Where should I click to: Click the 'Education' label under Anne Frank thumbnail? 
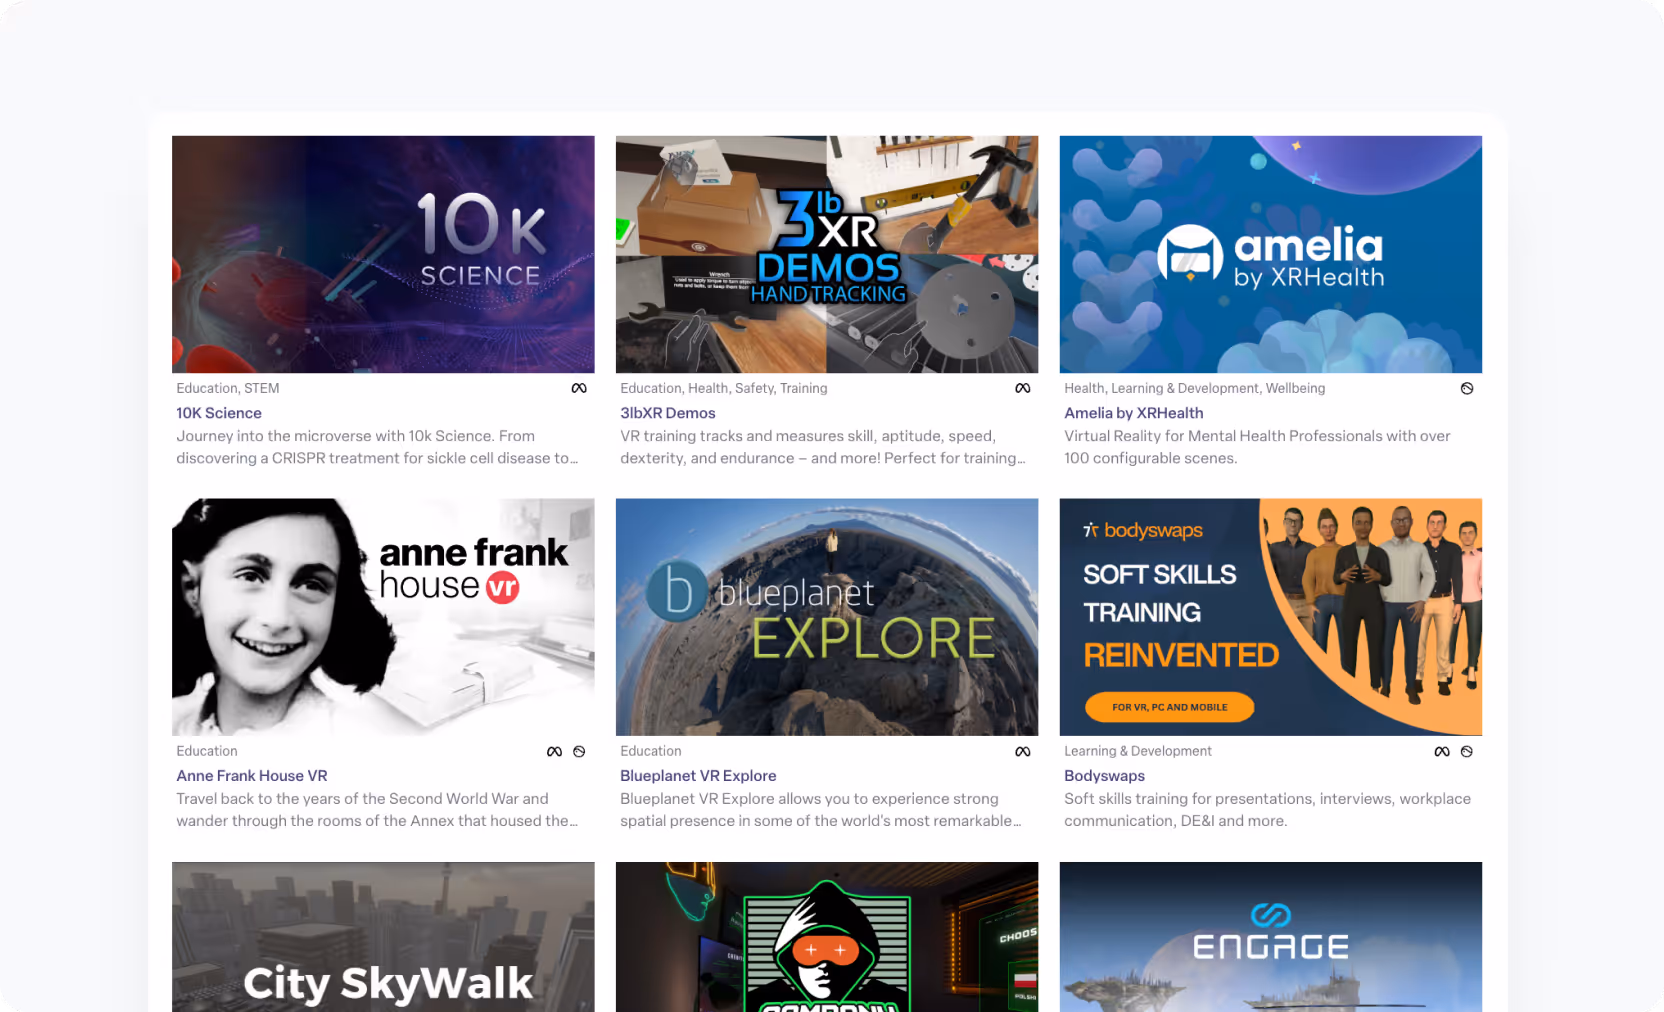tap(207, 751)
